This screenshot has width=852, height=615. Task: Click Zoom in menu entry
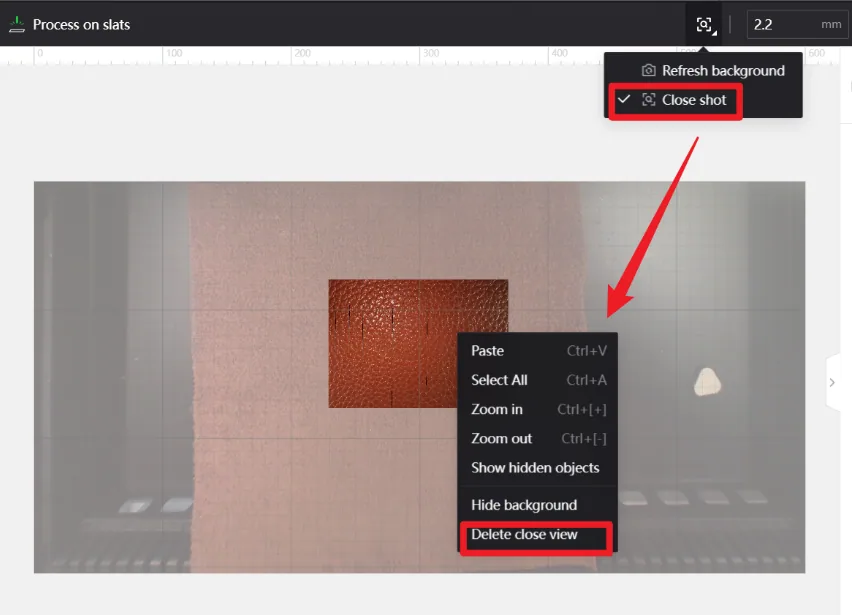538,410
